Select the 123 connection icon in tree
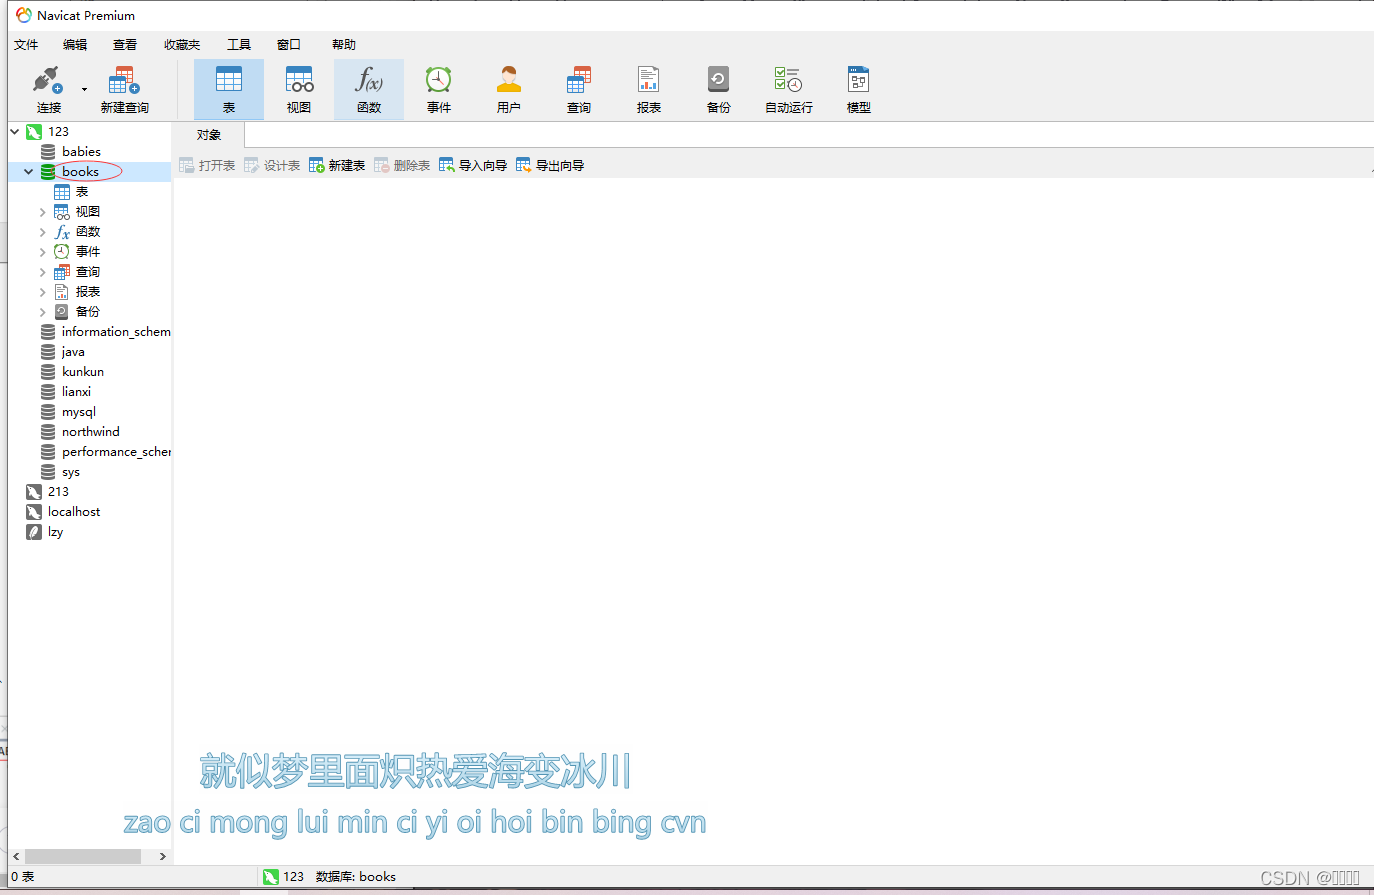The height and width of the screenshot is (895, 1374). tap(34, 131)
